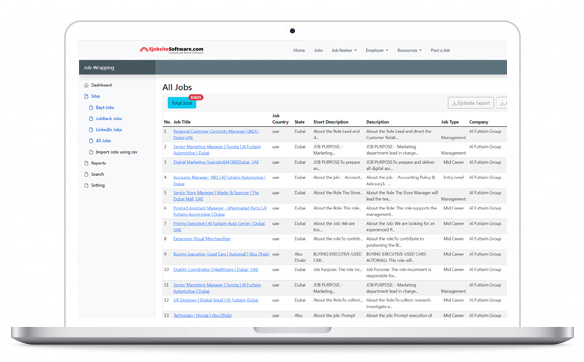Click the EjobsiteSoftware.com logo

click(x=172, y=50)
